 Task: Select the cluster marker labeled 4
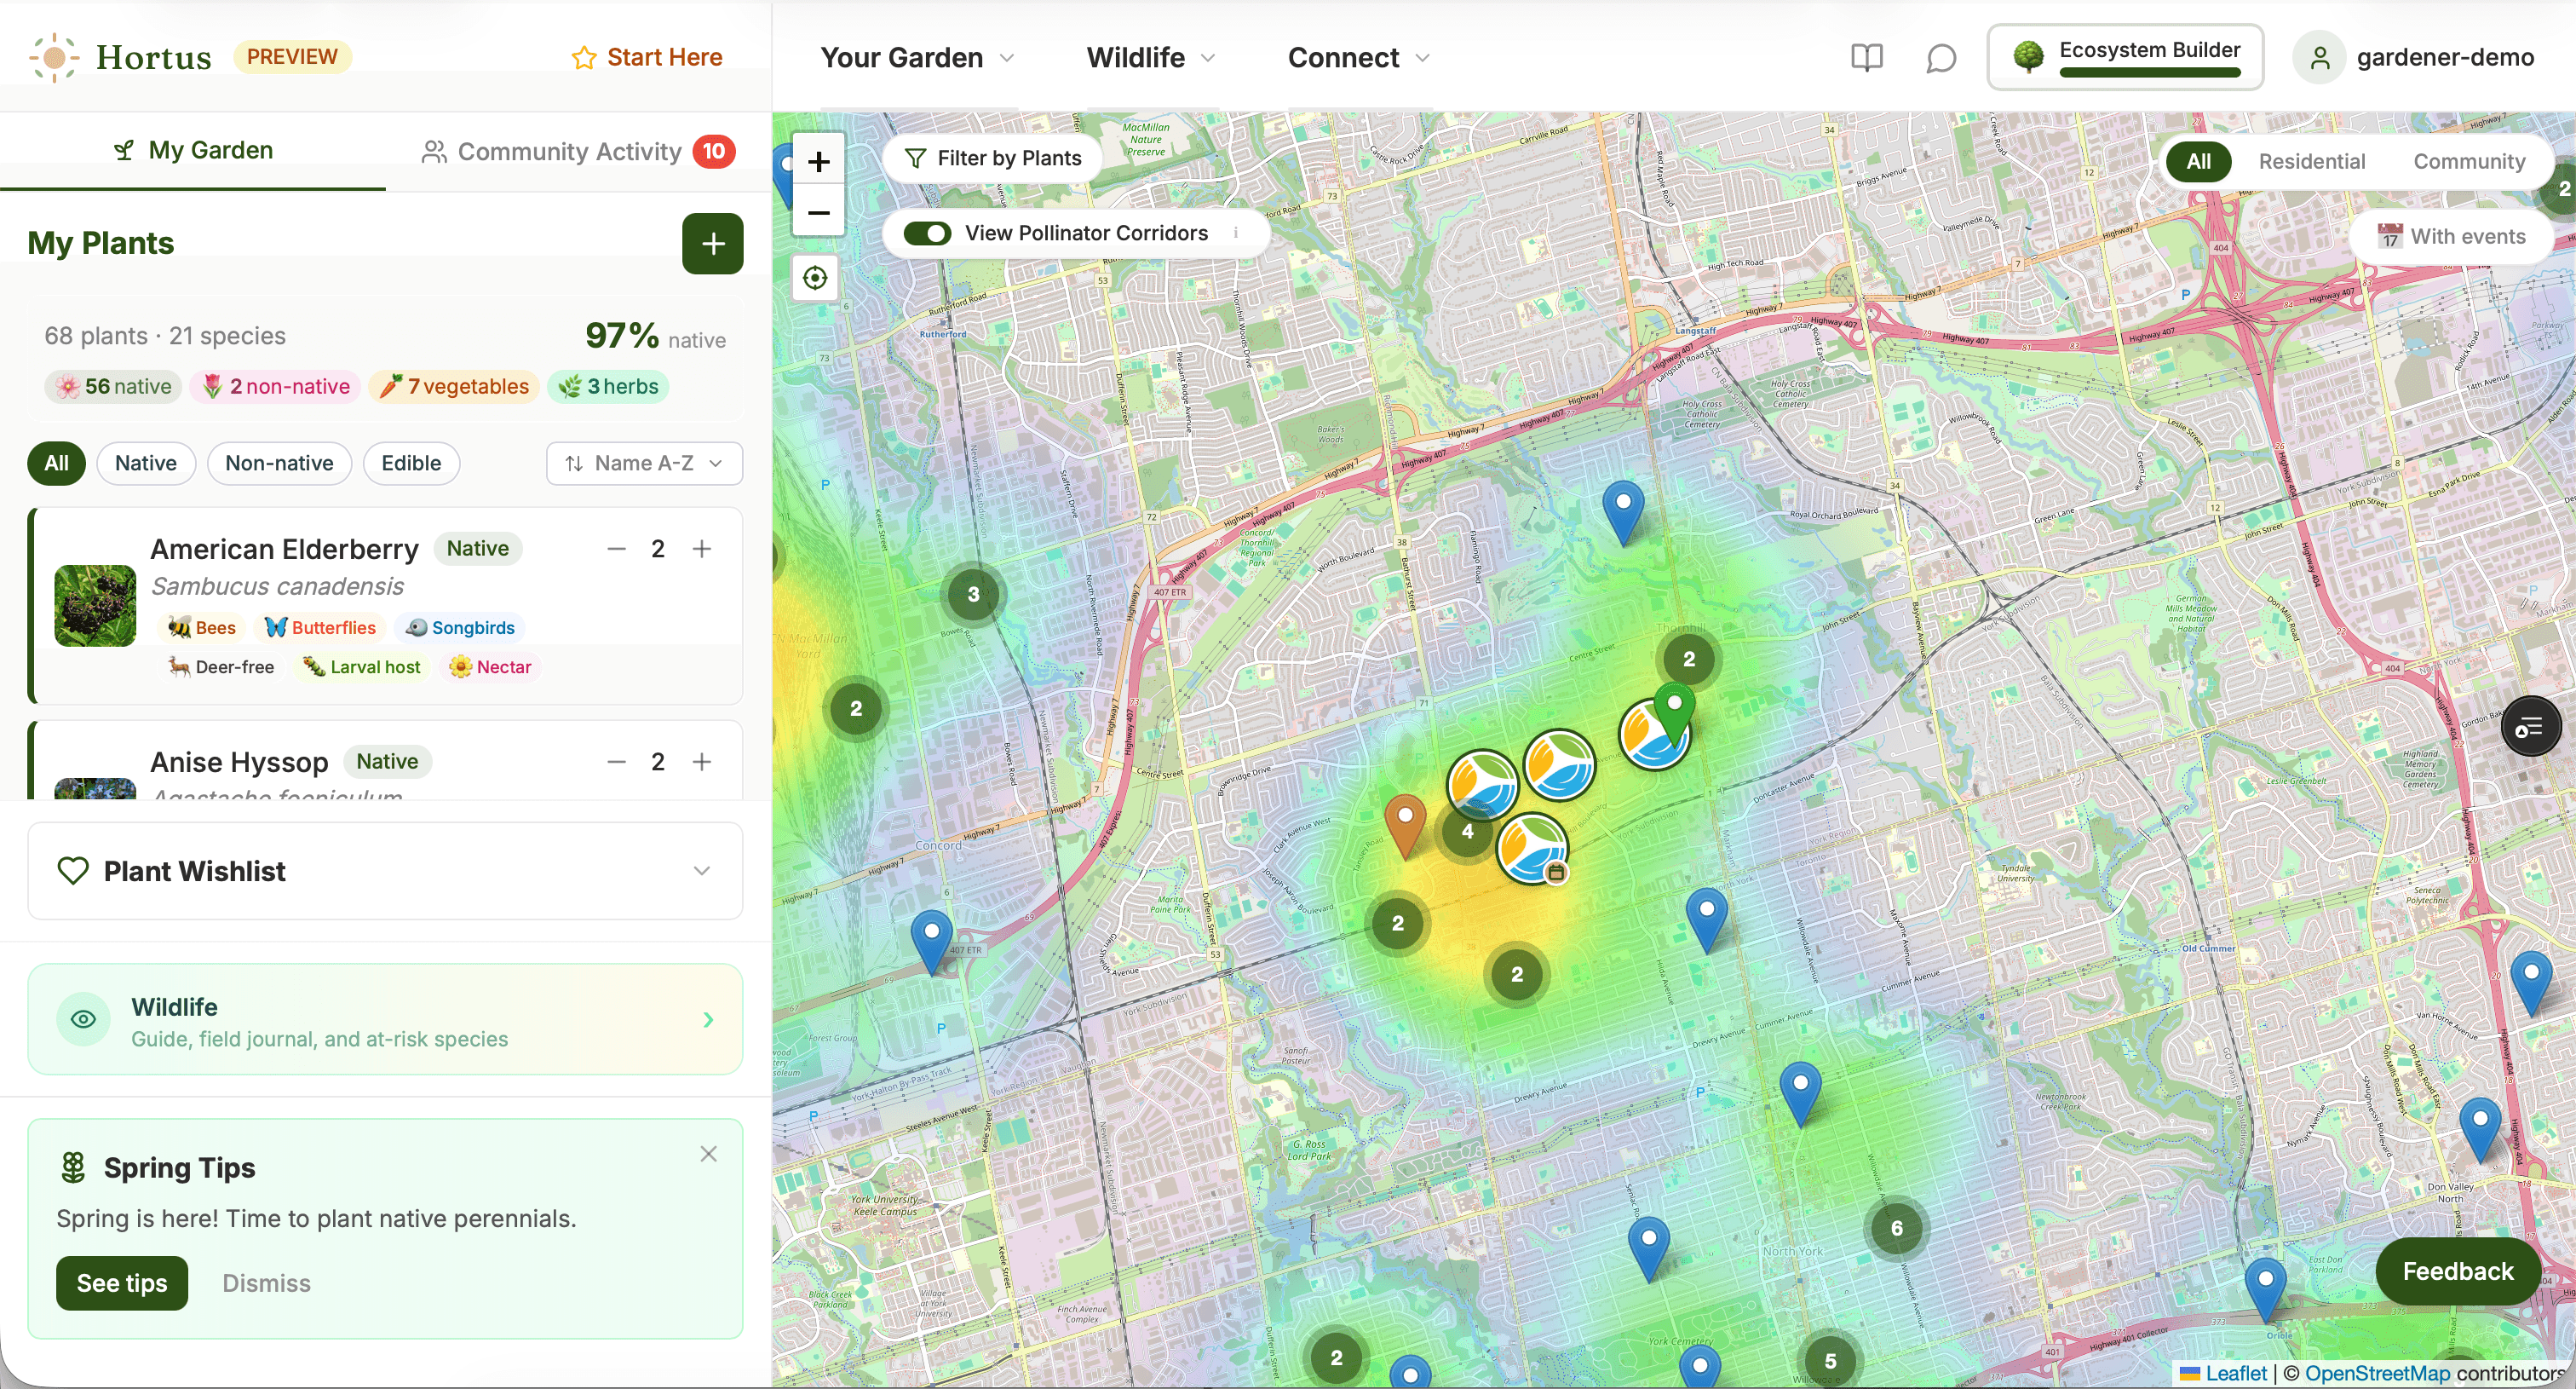(x=1466, y=831)
